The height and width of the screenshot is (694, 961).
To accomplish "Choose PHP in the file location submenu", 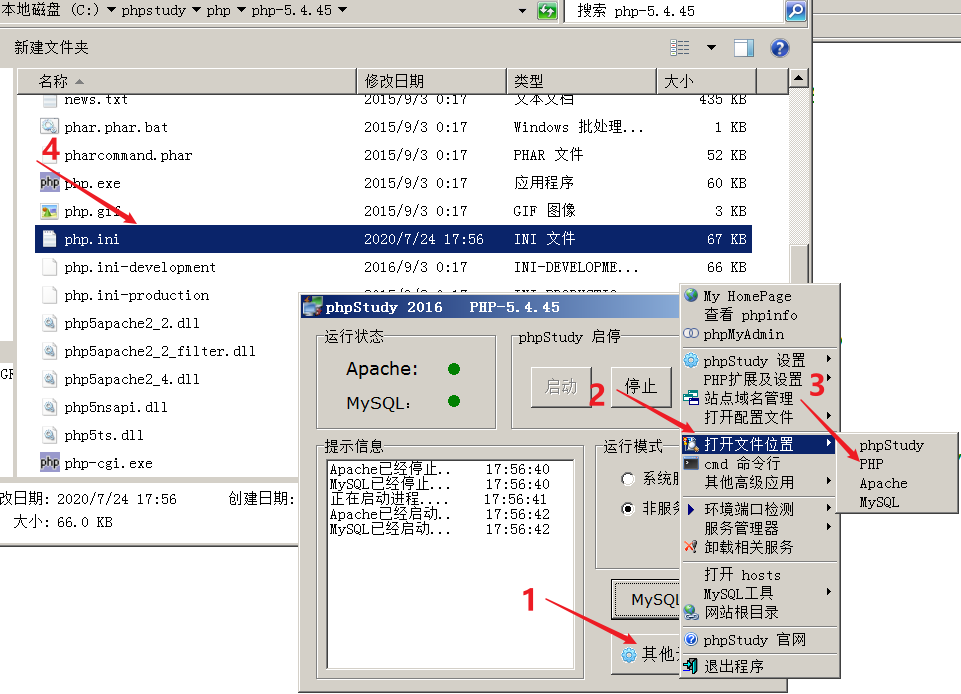I will tap(871, 464).
